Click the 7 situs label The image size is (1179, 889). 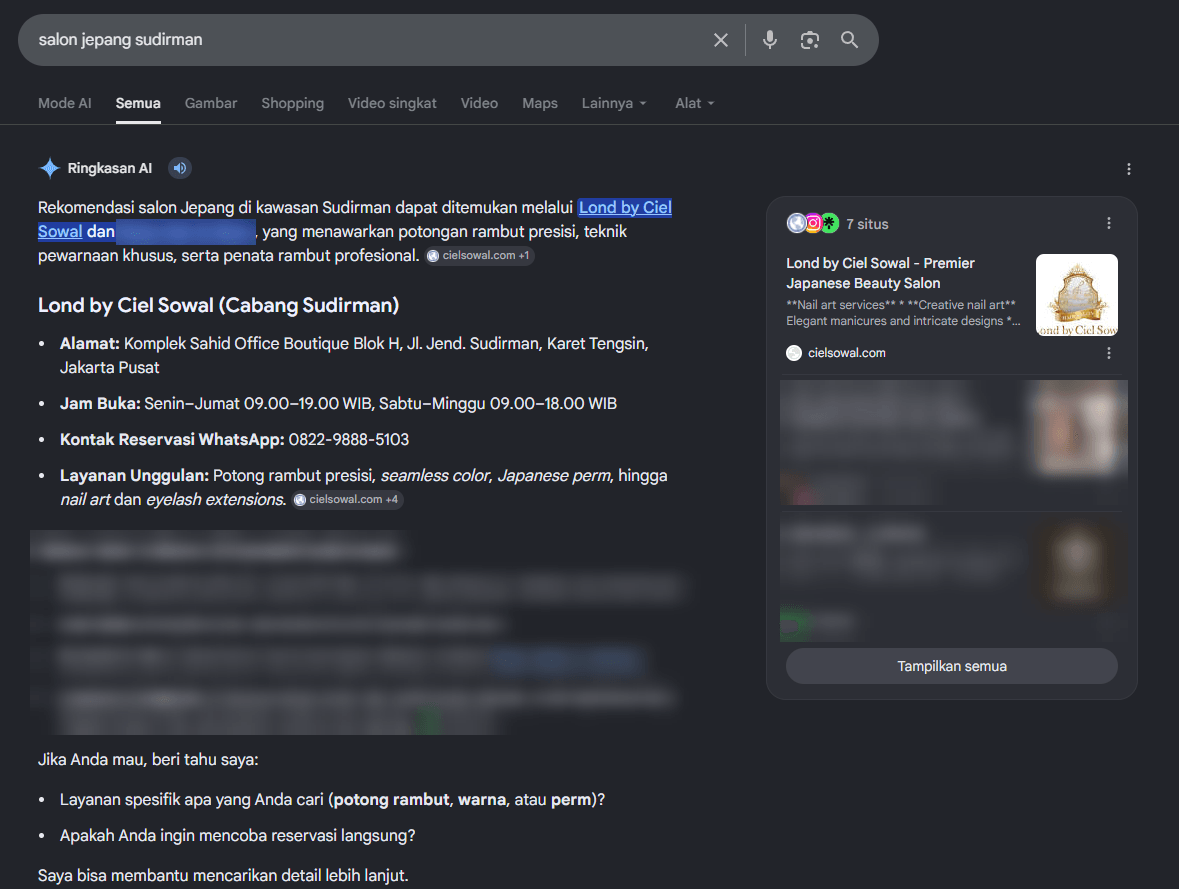coord(867,224)
